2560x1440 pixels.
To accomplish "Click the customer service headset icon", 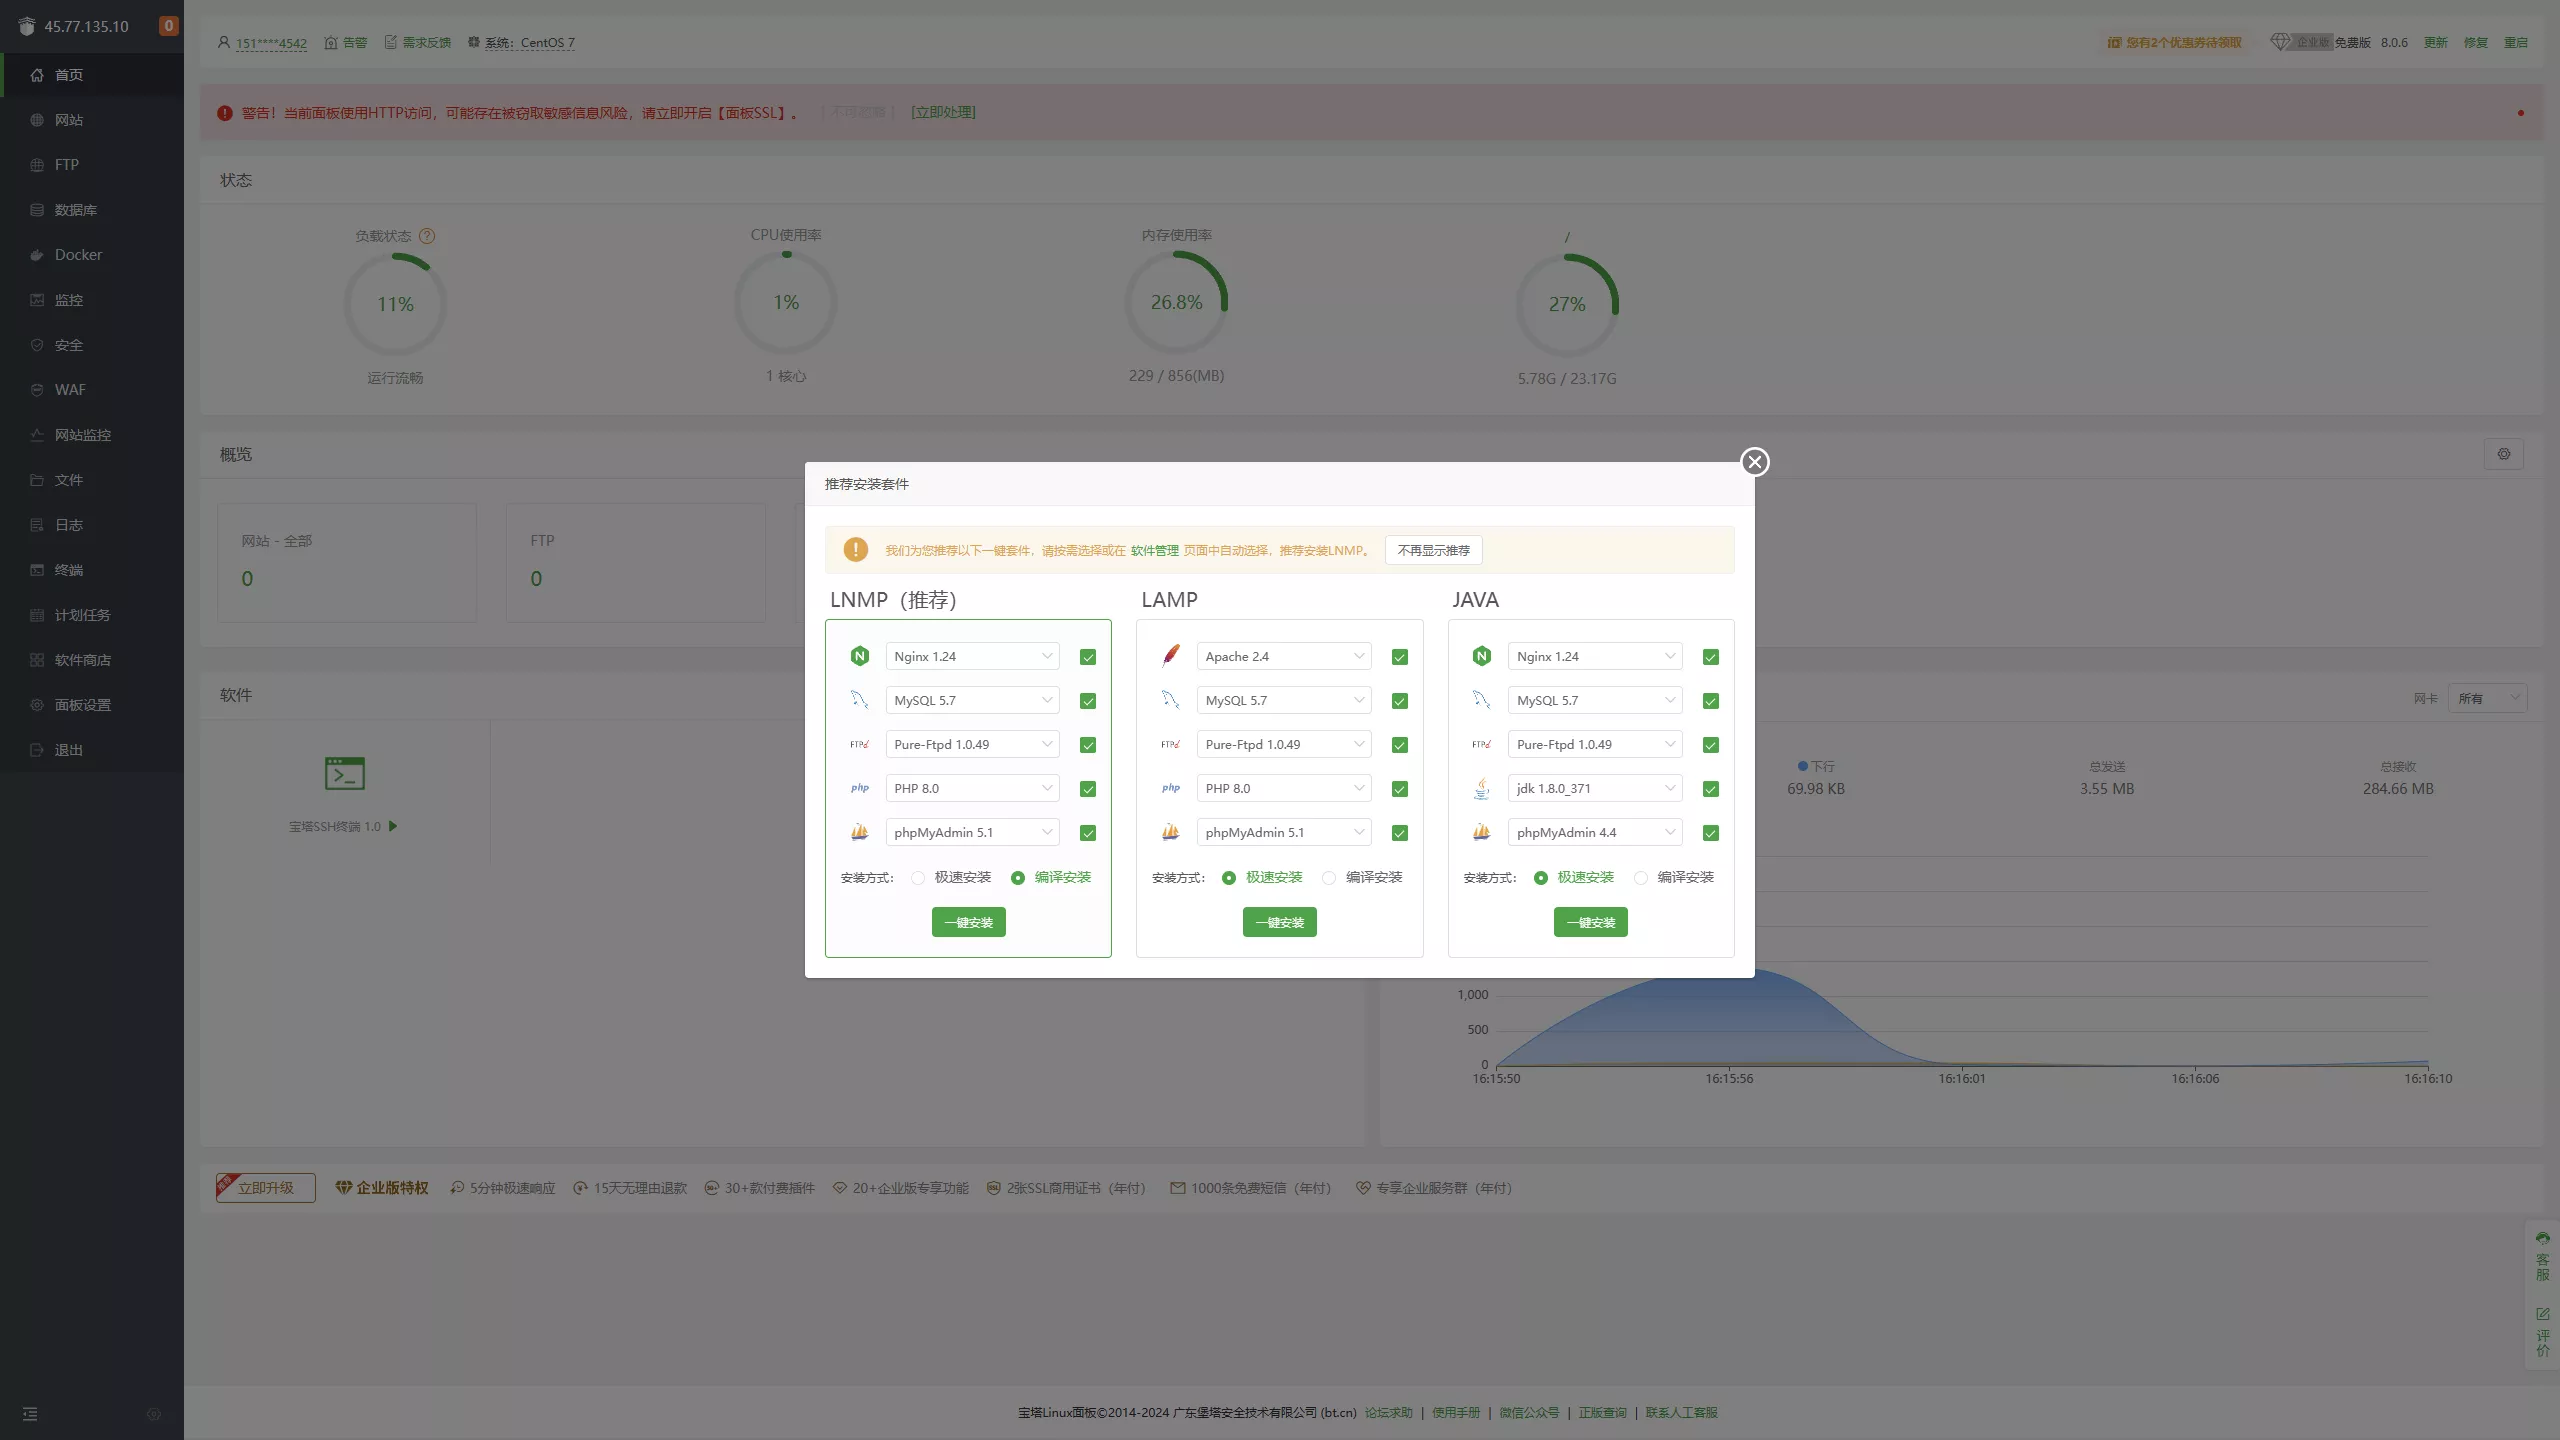I will point(2542,1239).
